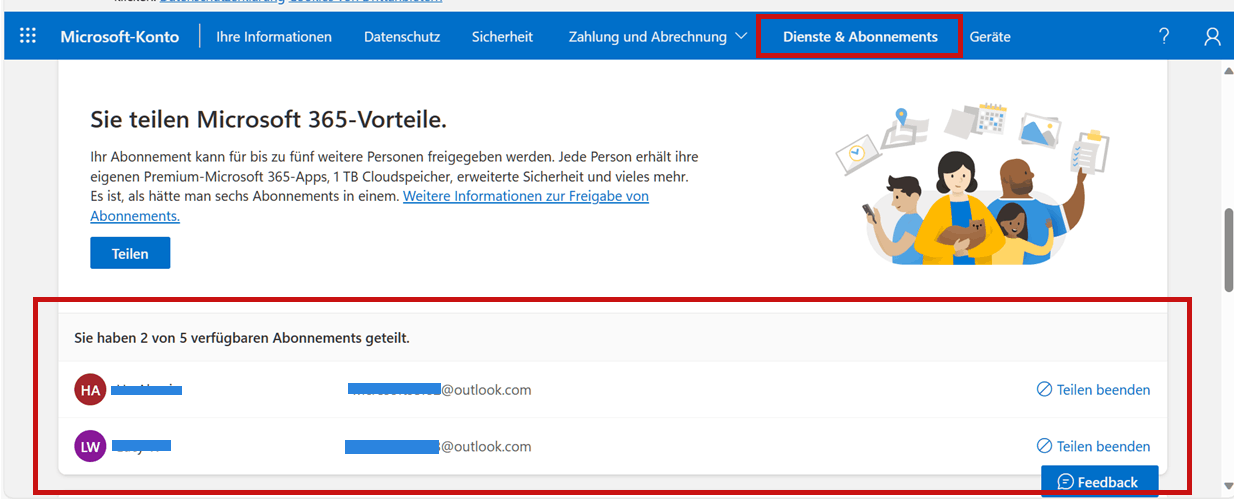Open the Sicherheit tab
The image size is (1234, 499).
click(x=502, y=37)
